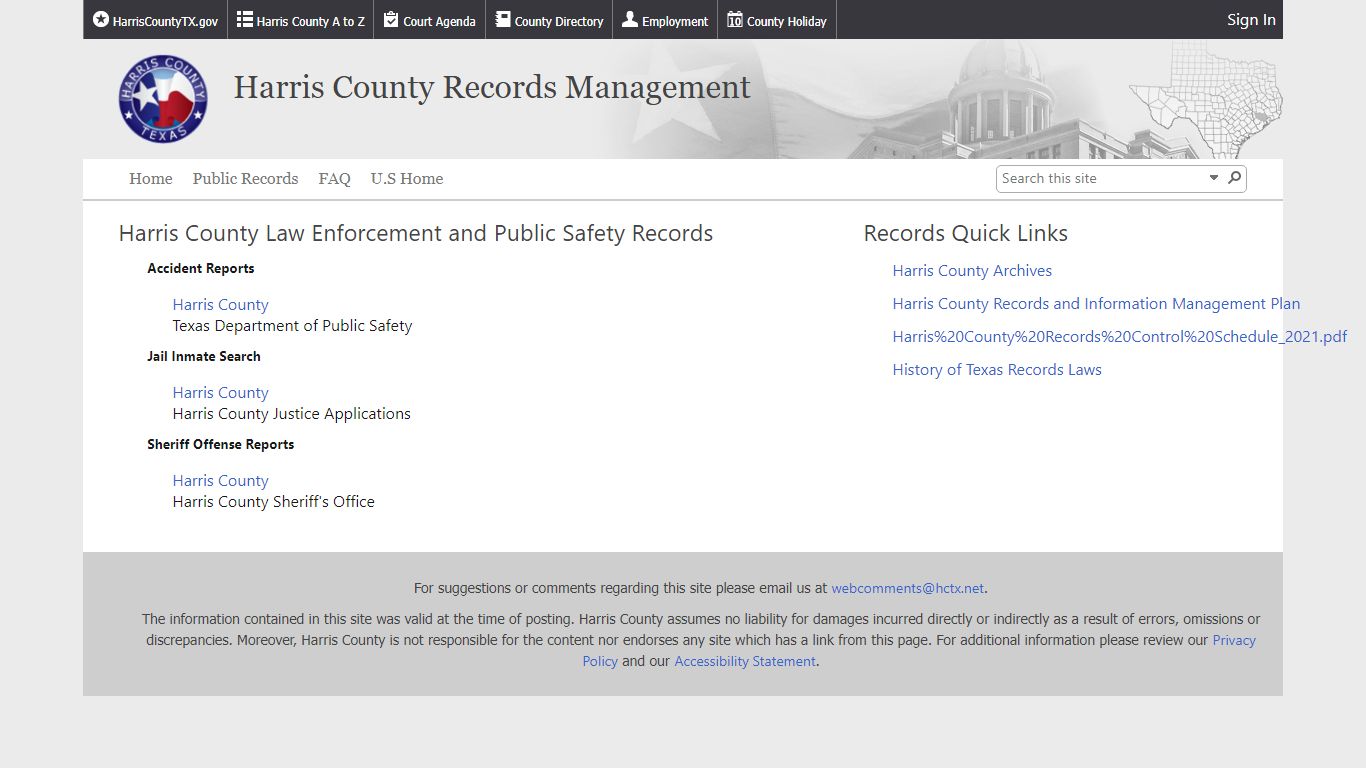Click the Accident Reports heading text

(201, 269)
